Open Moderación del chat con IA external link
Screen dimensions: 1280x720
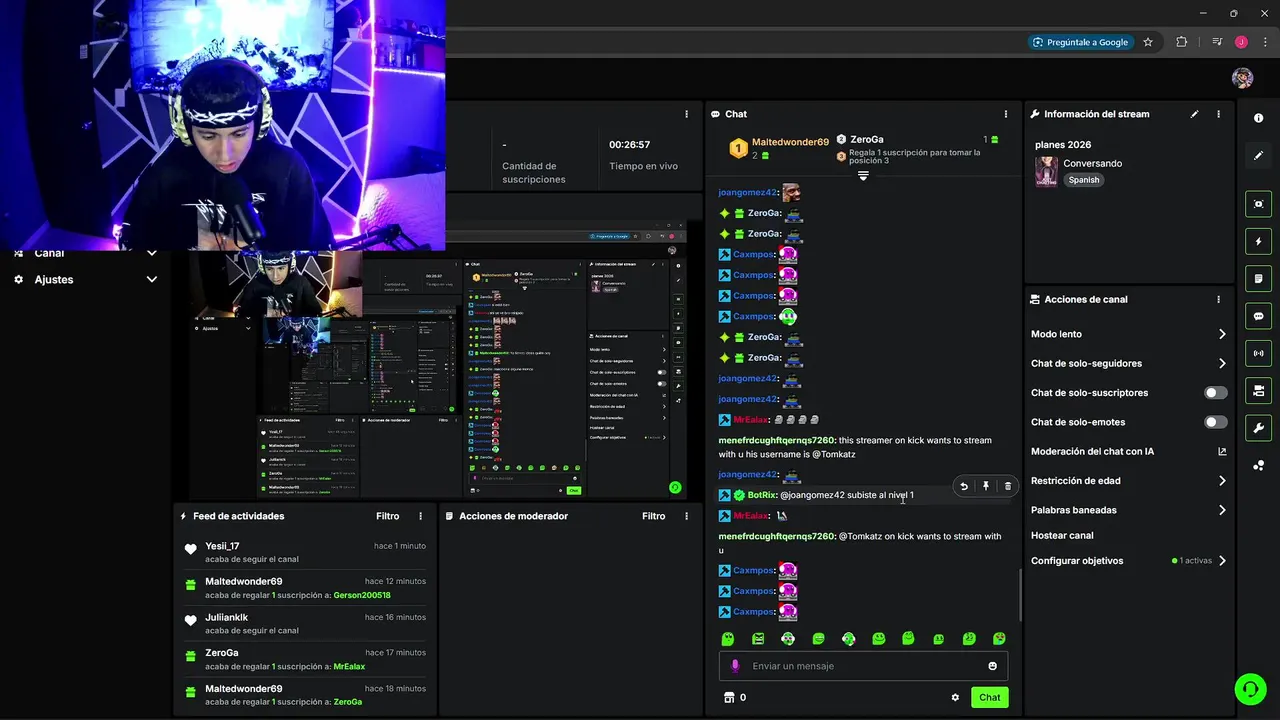pyautogui.click(x=1222, y=451)
